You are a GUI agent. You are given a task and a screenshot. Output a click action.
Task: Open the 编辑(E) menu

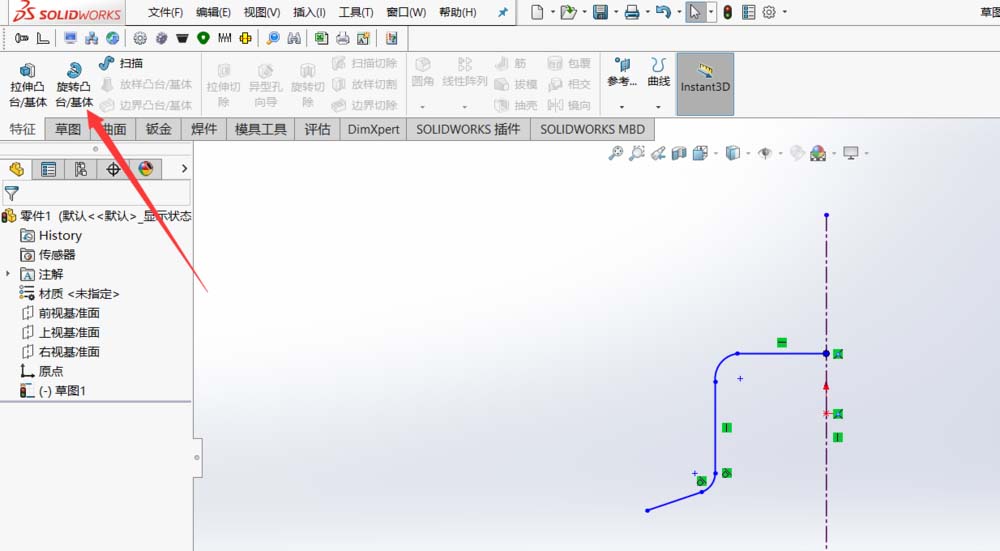213,12
